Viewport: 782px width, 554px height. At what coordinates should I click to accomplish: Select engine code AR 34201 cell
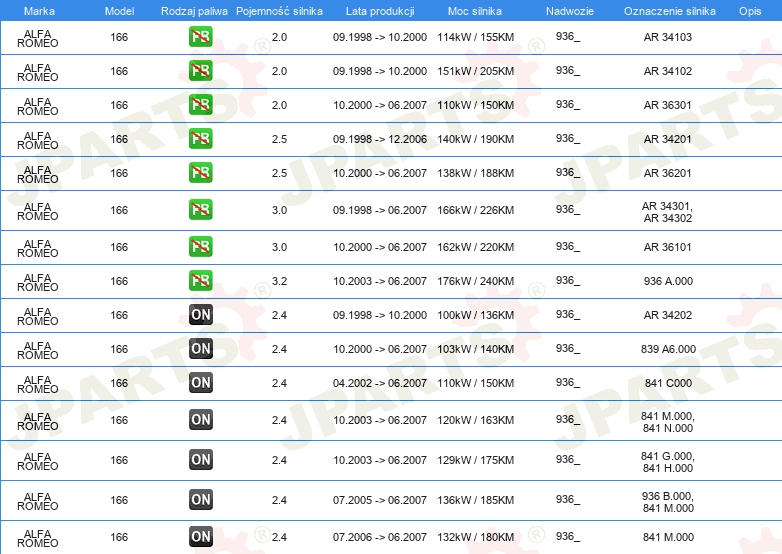[667, 139]
